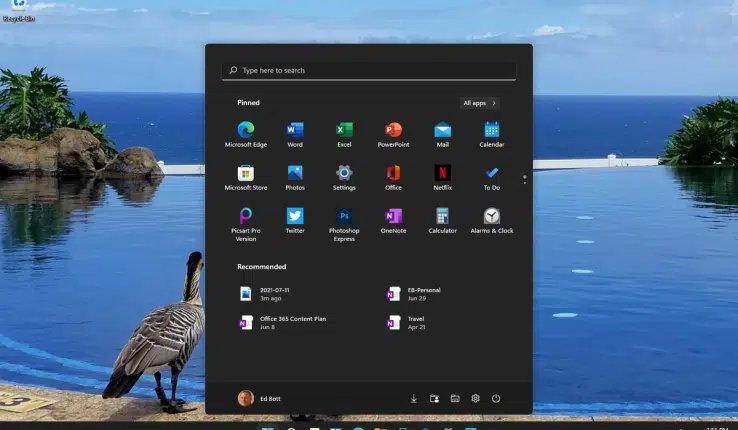Click the Type here to search box

point(369,71)
